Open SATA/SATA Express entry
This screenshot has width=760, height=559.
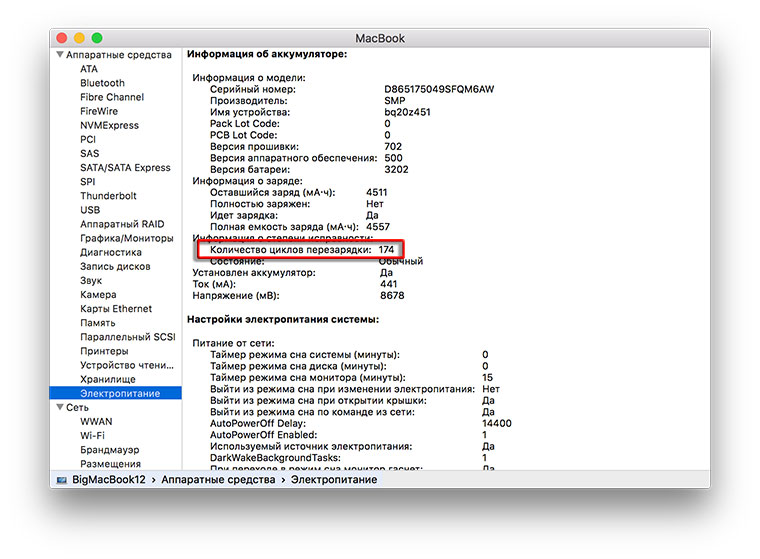tap(125, 167)
